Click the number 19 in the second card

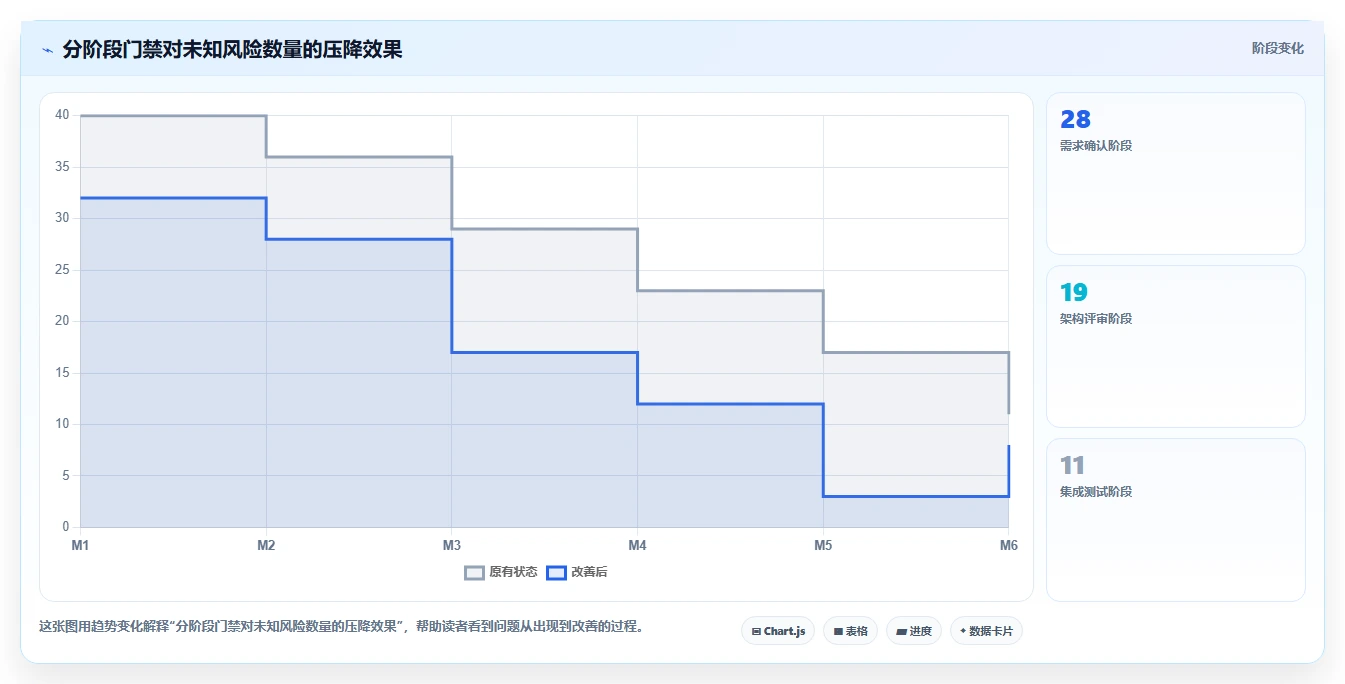pyautogui.click(x=1074, y=293)
